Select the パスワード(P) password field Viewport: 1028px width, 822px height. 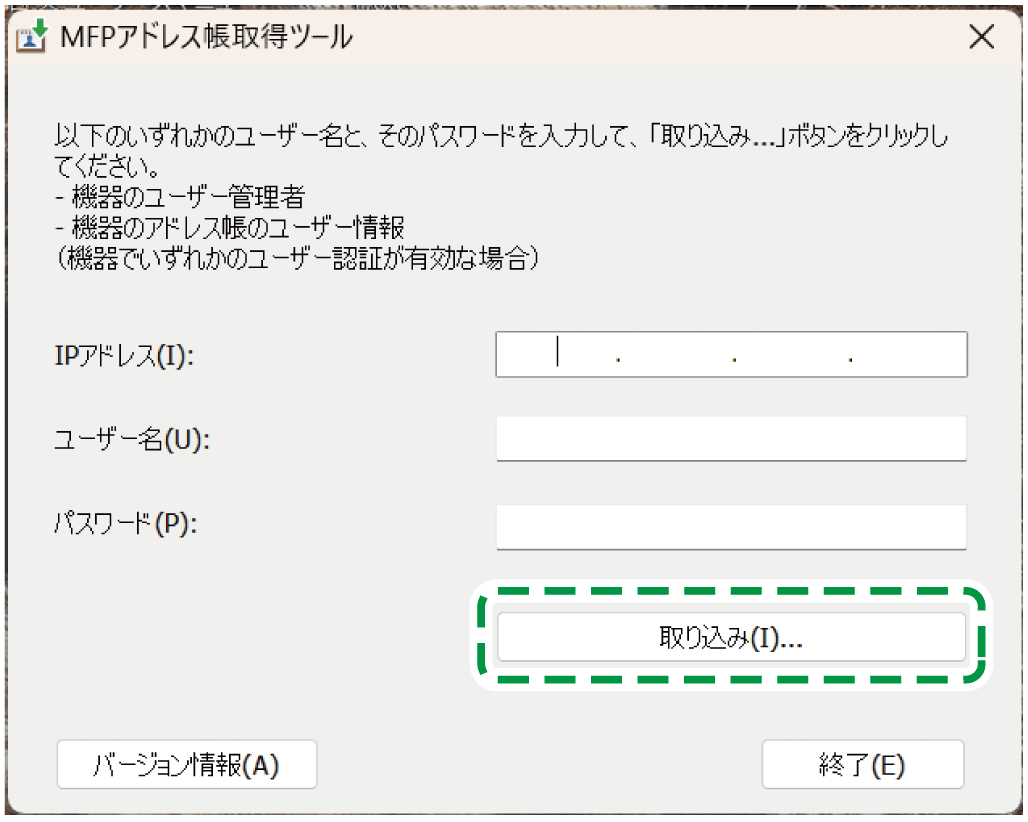[731, 527]
